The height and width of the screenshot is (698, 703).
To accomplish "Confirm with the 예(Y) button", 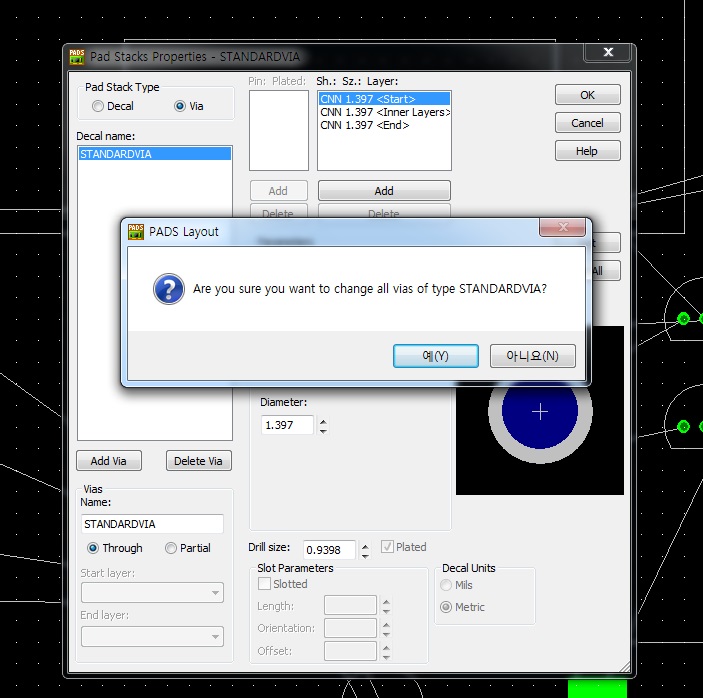I will [435, 356].
